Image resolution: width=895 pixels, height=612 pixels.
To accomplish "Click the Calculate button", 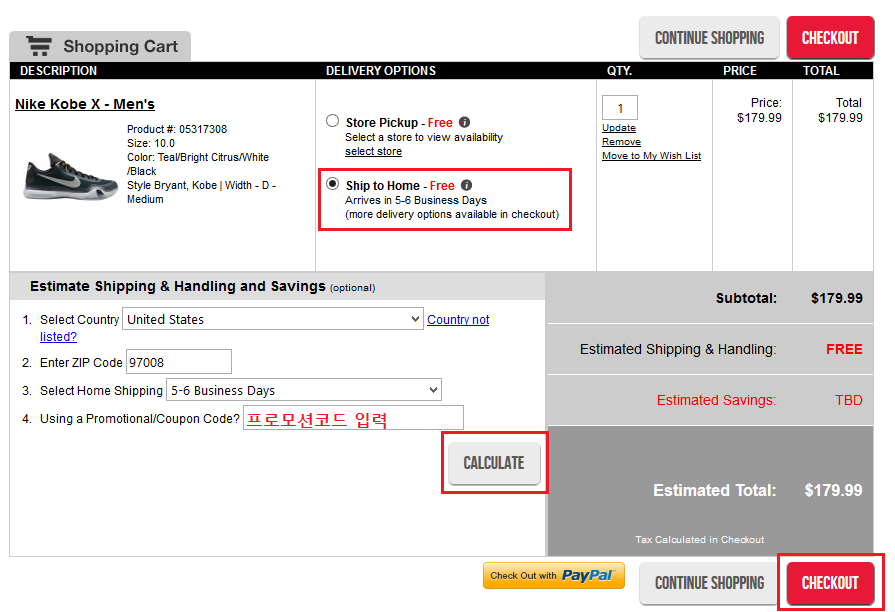I will click(494, 463).
